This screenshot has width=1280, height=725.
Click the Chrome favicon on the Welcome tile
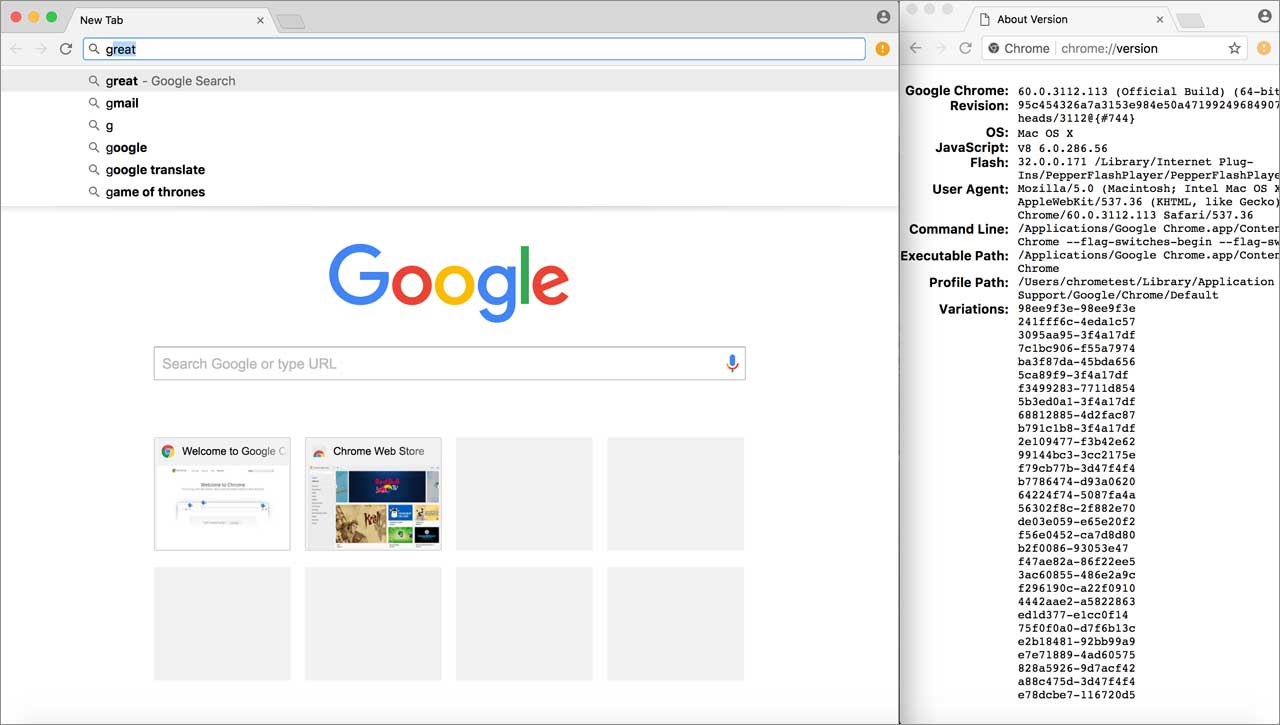(x=168, y=451)
